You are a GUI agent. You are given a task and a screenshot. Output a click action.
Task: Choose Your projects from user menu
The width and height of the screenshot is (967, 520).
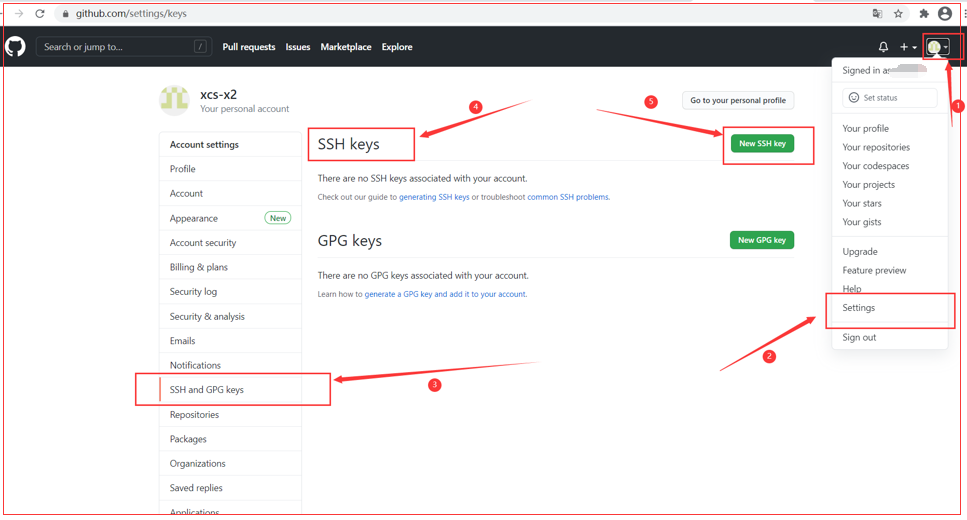coord(889,184)
